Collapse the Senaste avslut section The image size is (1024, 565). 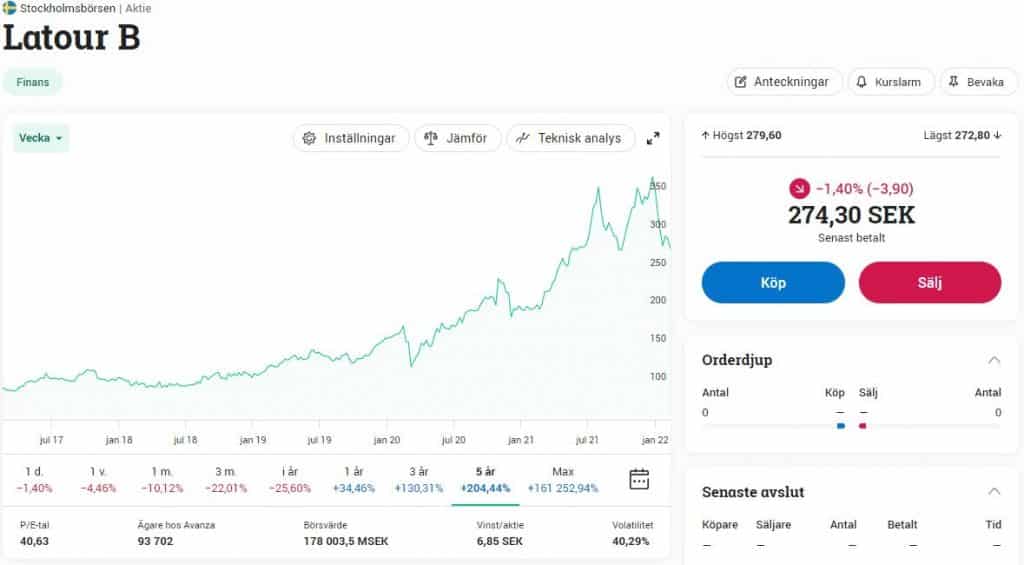pos(994,492)
